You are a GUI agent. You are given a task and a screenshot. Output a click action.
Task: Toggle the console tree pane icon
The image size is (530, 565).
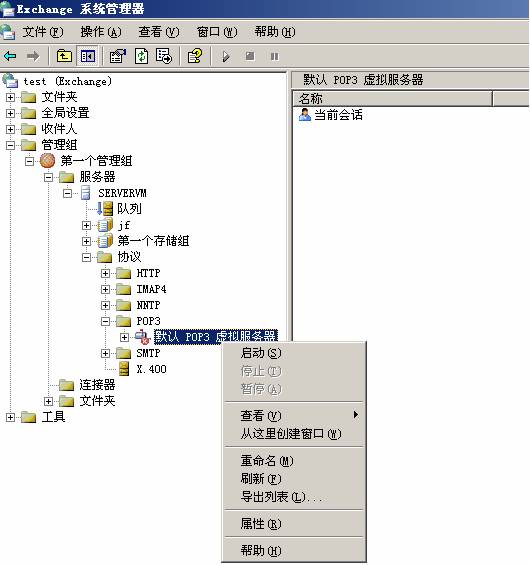coord(88,56)
